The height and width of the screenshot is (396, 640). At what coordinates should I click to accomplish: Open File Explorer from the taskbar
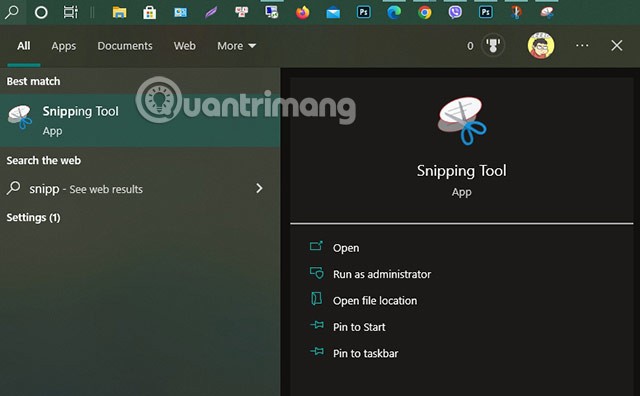click(x=119, y=13)
